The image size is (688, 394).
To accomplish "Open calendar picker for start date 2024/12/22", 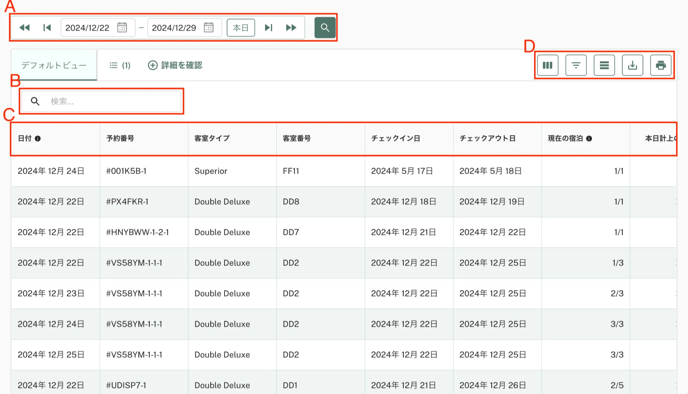I will tap(122, 28).
